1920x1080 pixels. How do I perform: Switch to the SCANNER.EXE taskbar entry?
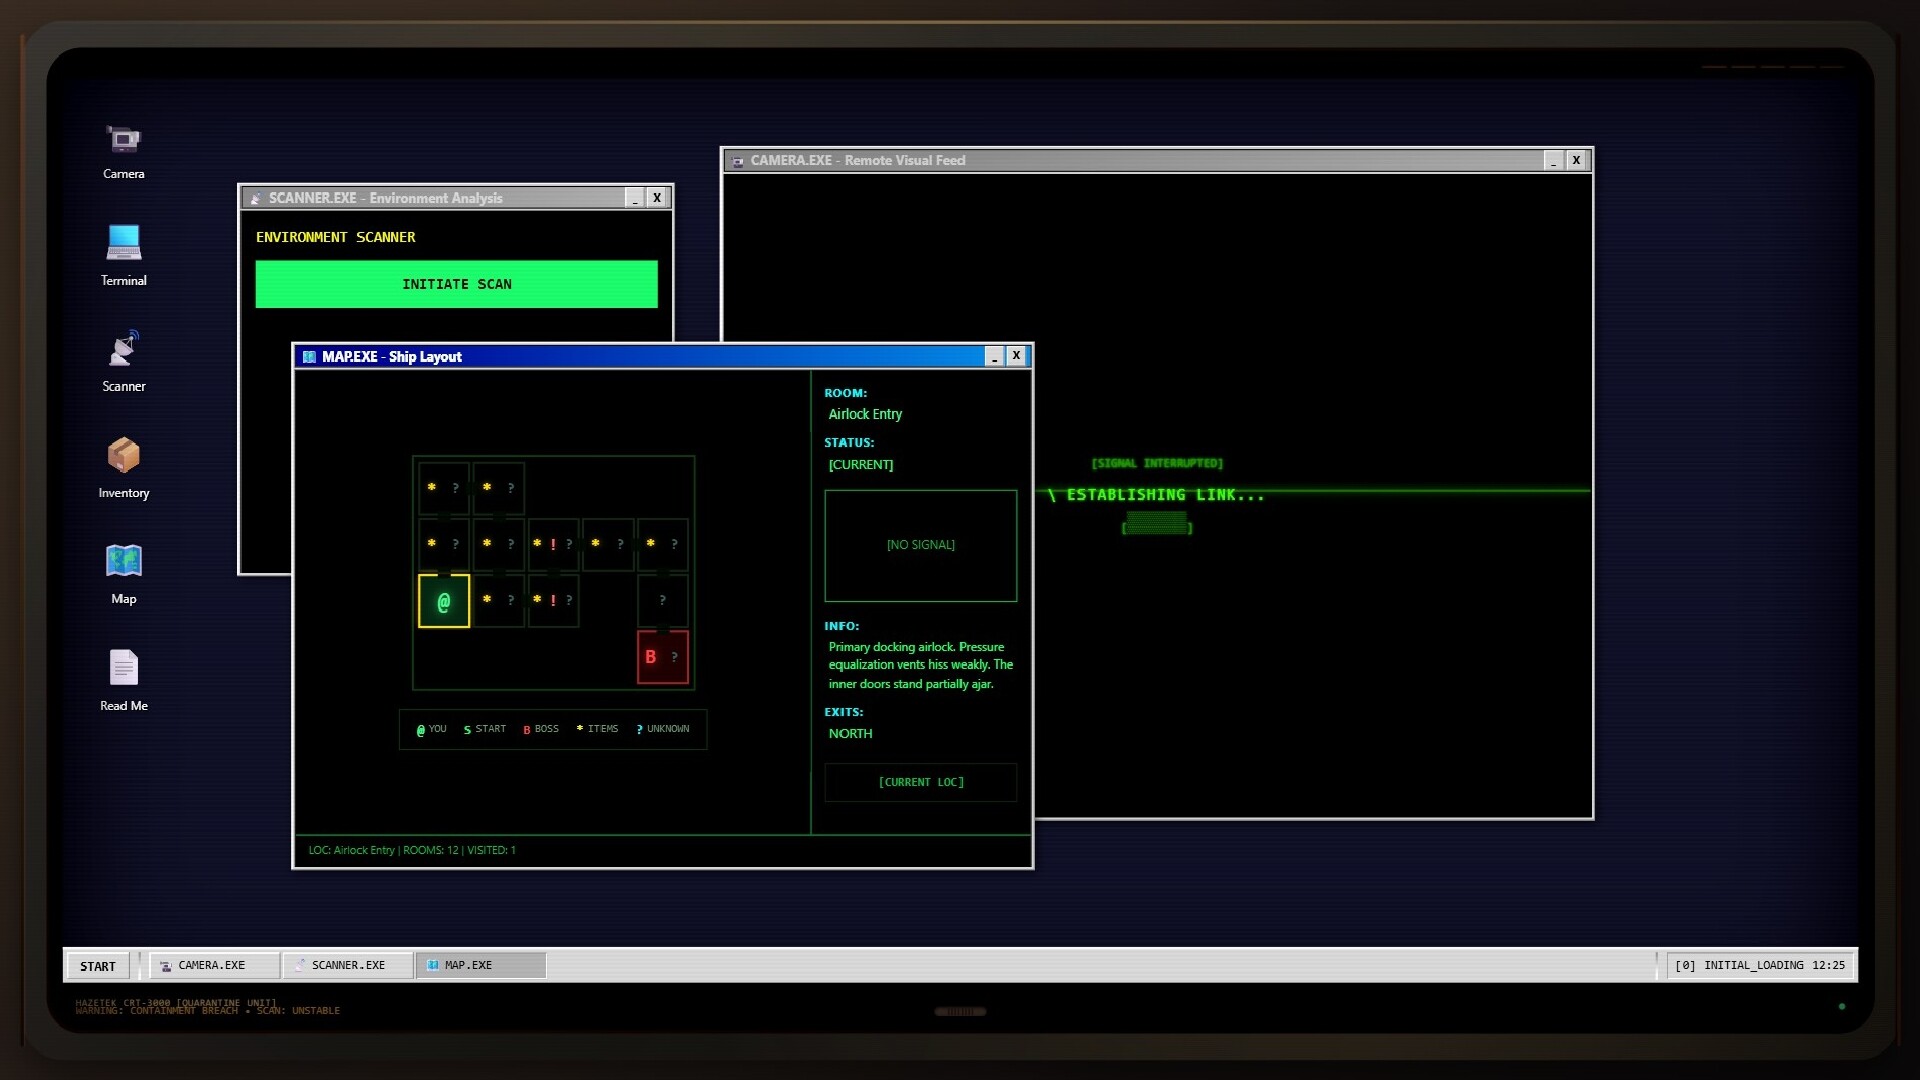[x=347, y=965]
